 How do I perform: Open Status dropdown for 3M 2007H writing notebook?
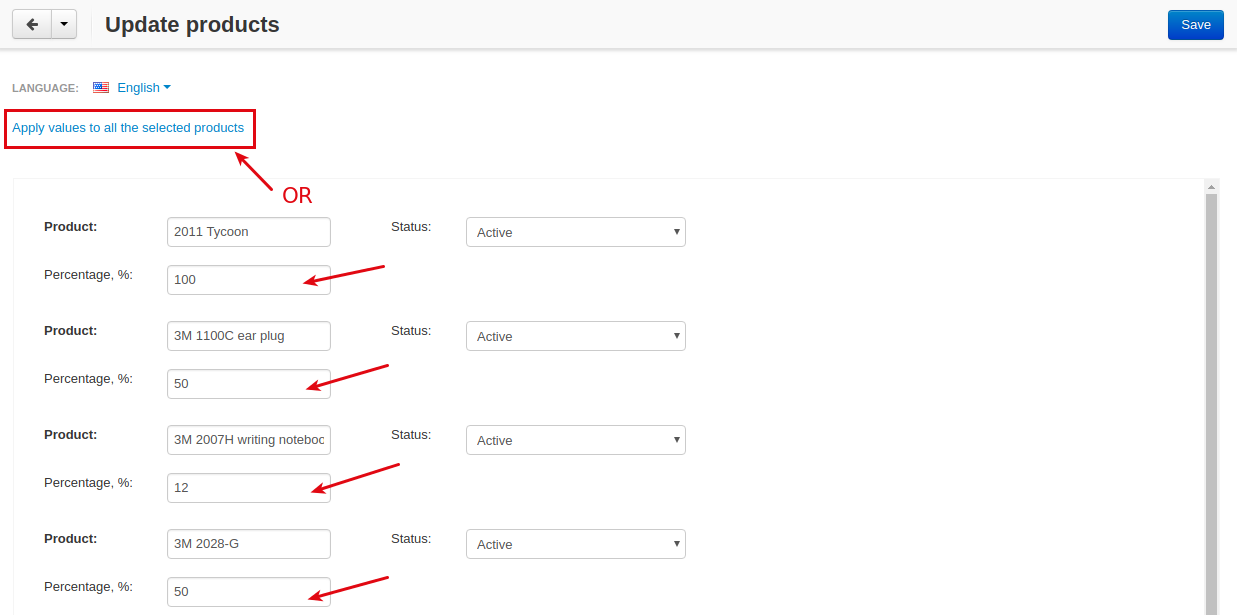click(576, 440)
